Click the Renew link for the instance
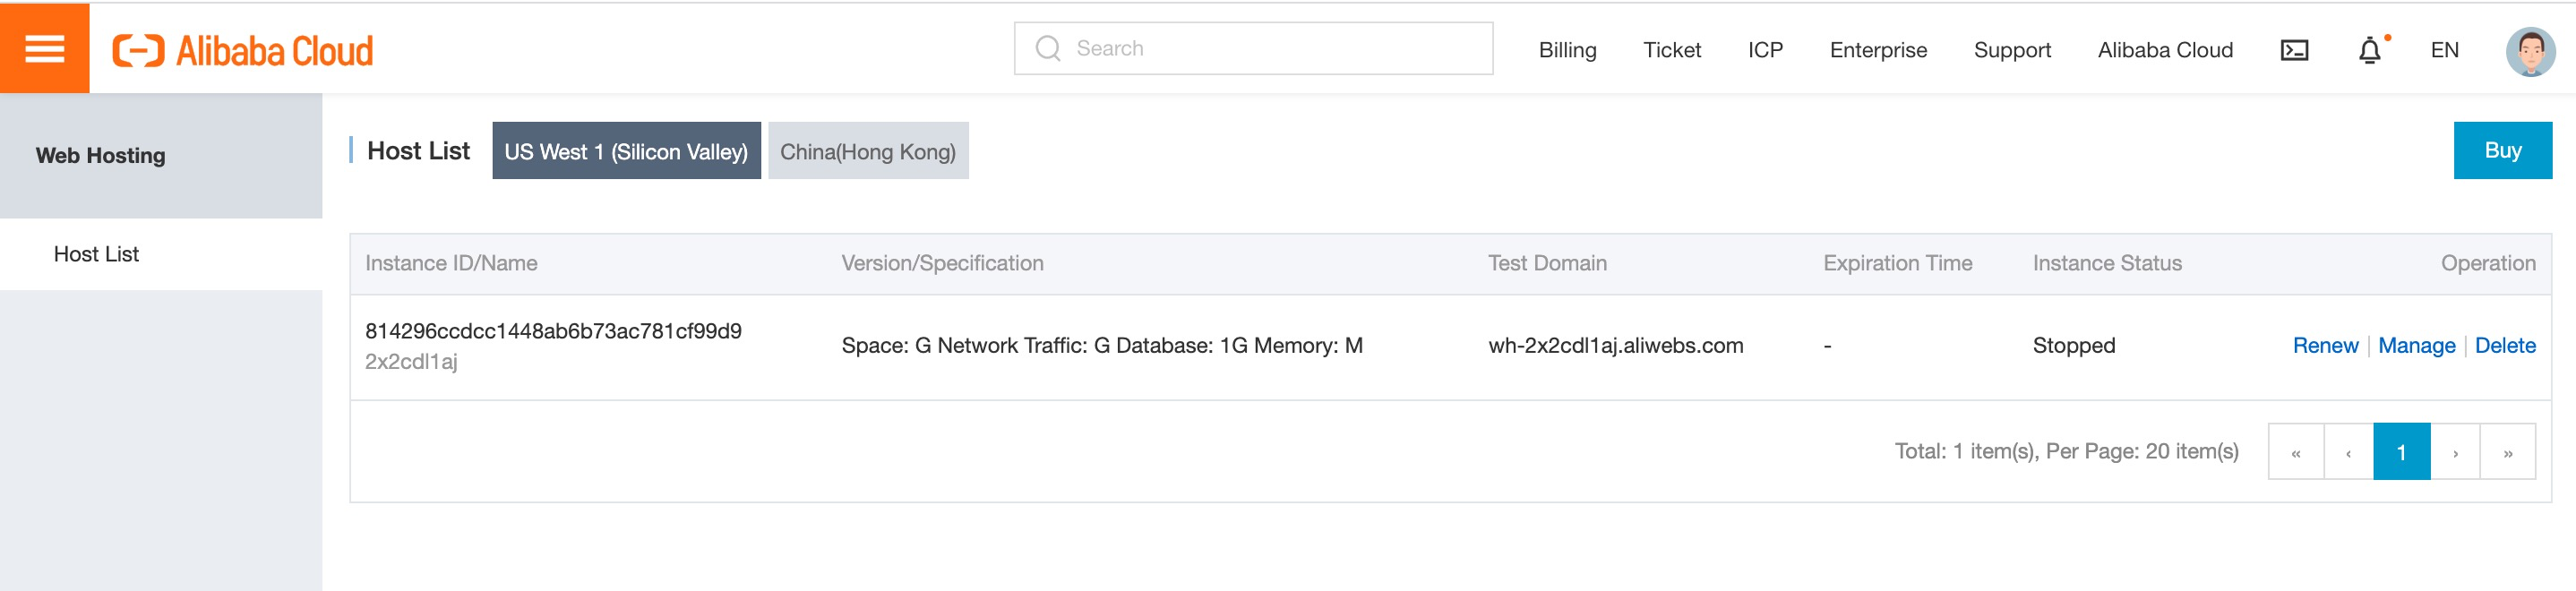The height and width of the screenshot is (591, 2576). coord(2325,346)
